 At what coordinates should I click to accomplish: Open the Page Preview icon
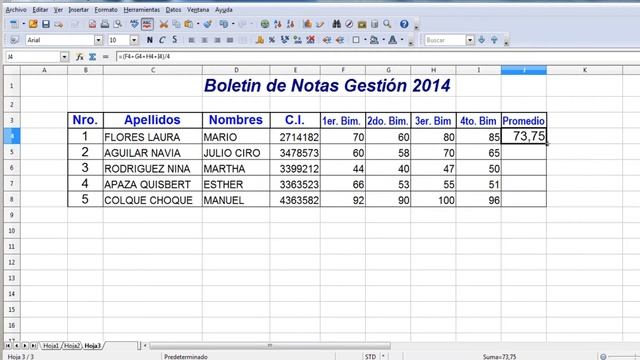(x=118, y=24)
